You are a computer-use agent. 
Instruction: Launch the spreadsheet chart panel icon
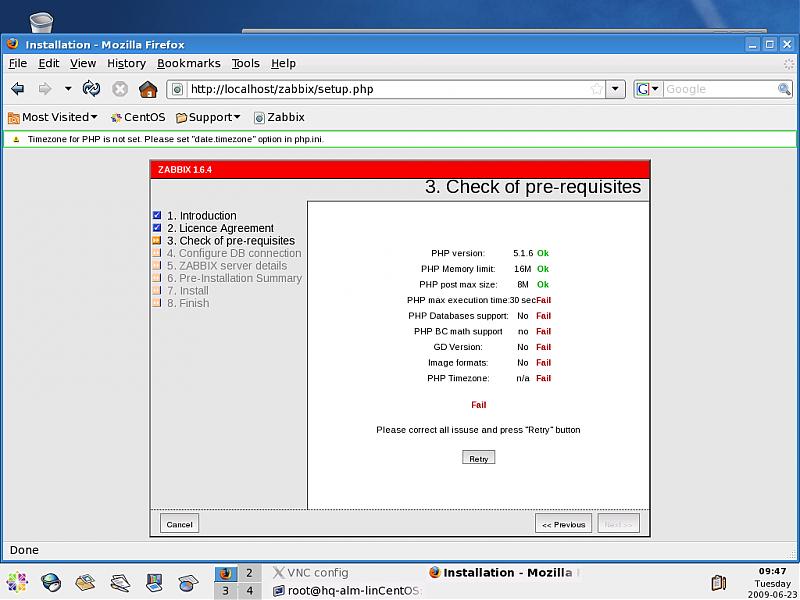click(x=188, y=582)
